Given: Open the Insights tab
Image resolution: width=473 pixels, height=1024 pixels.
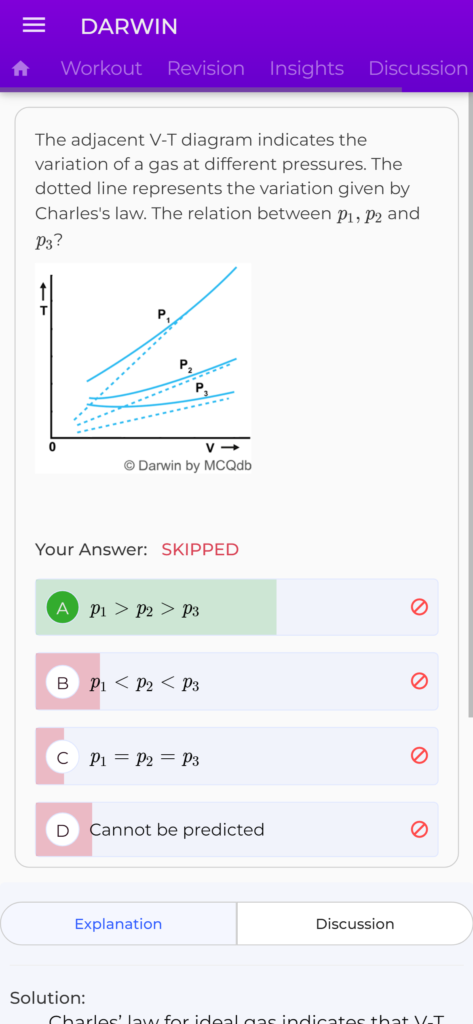Looking at the screenshot, I should (x=306, y=69).
